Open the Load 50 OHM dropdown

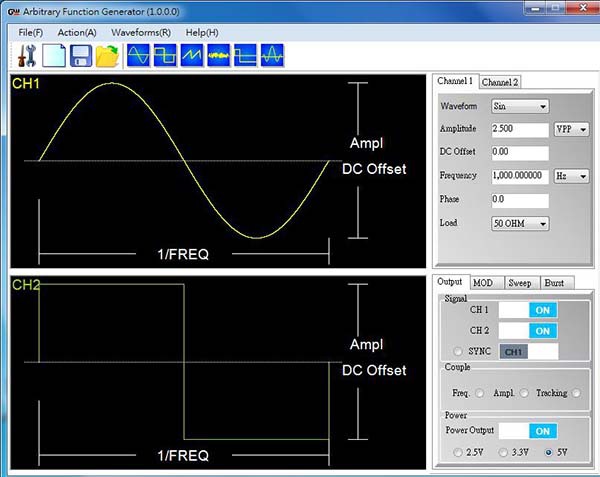pos(520,223)
